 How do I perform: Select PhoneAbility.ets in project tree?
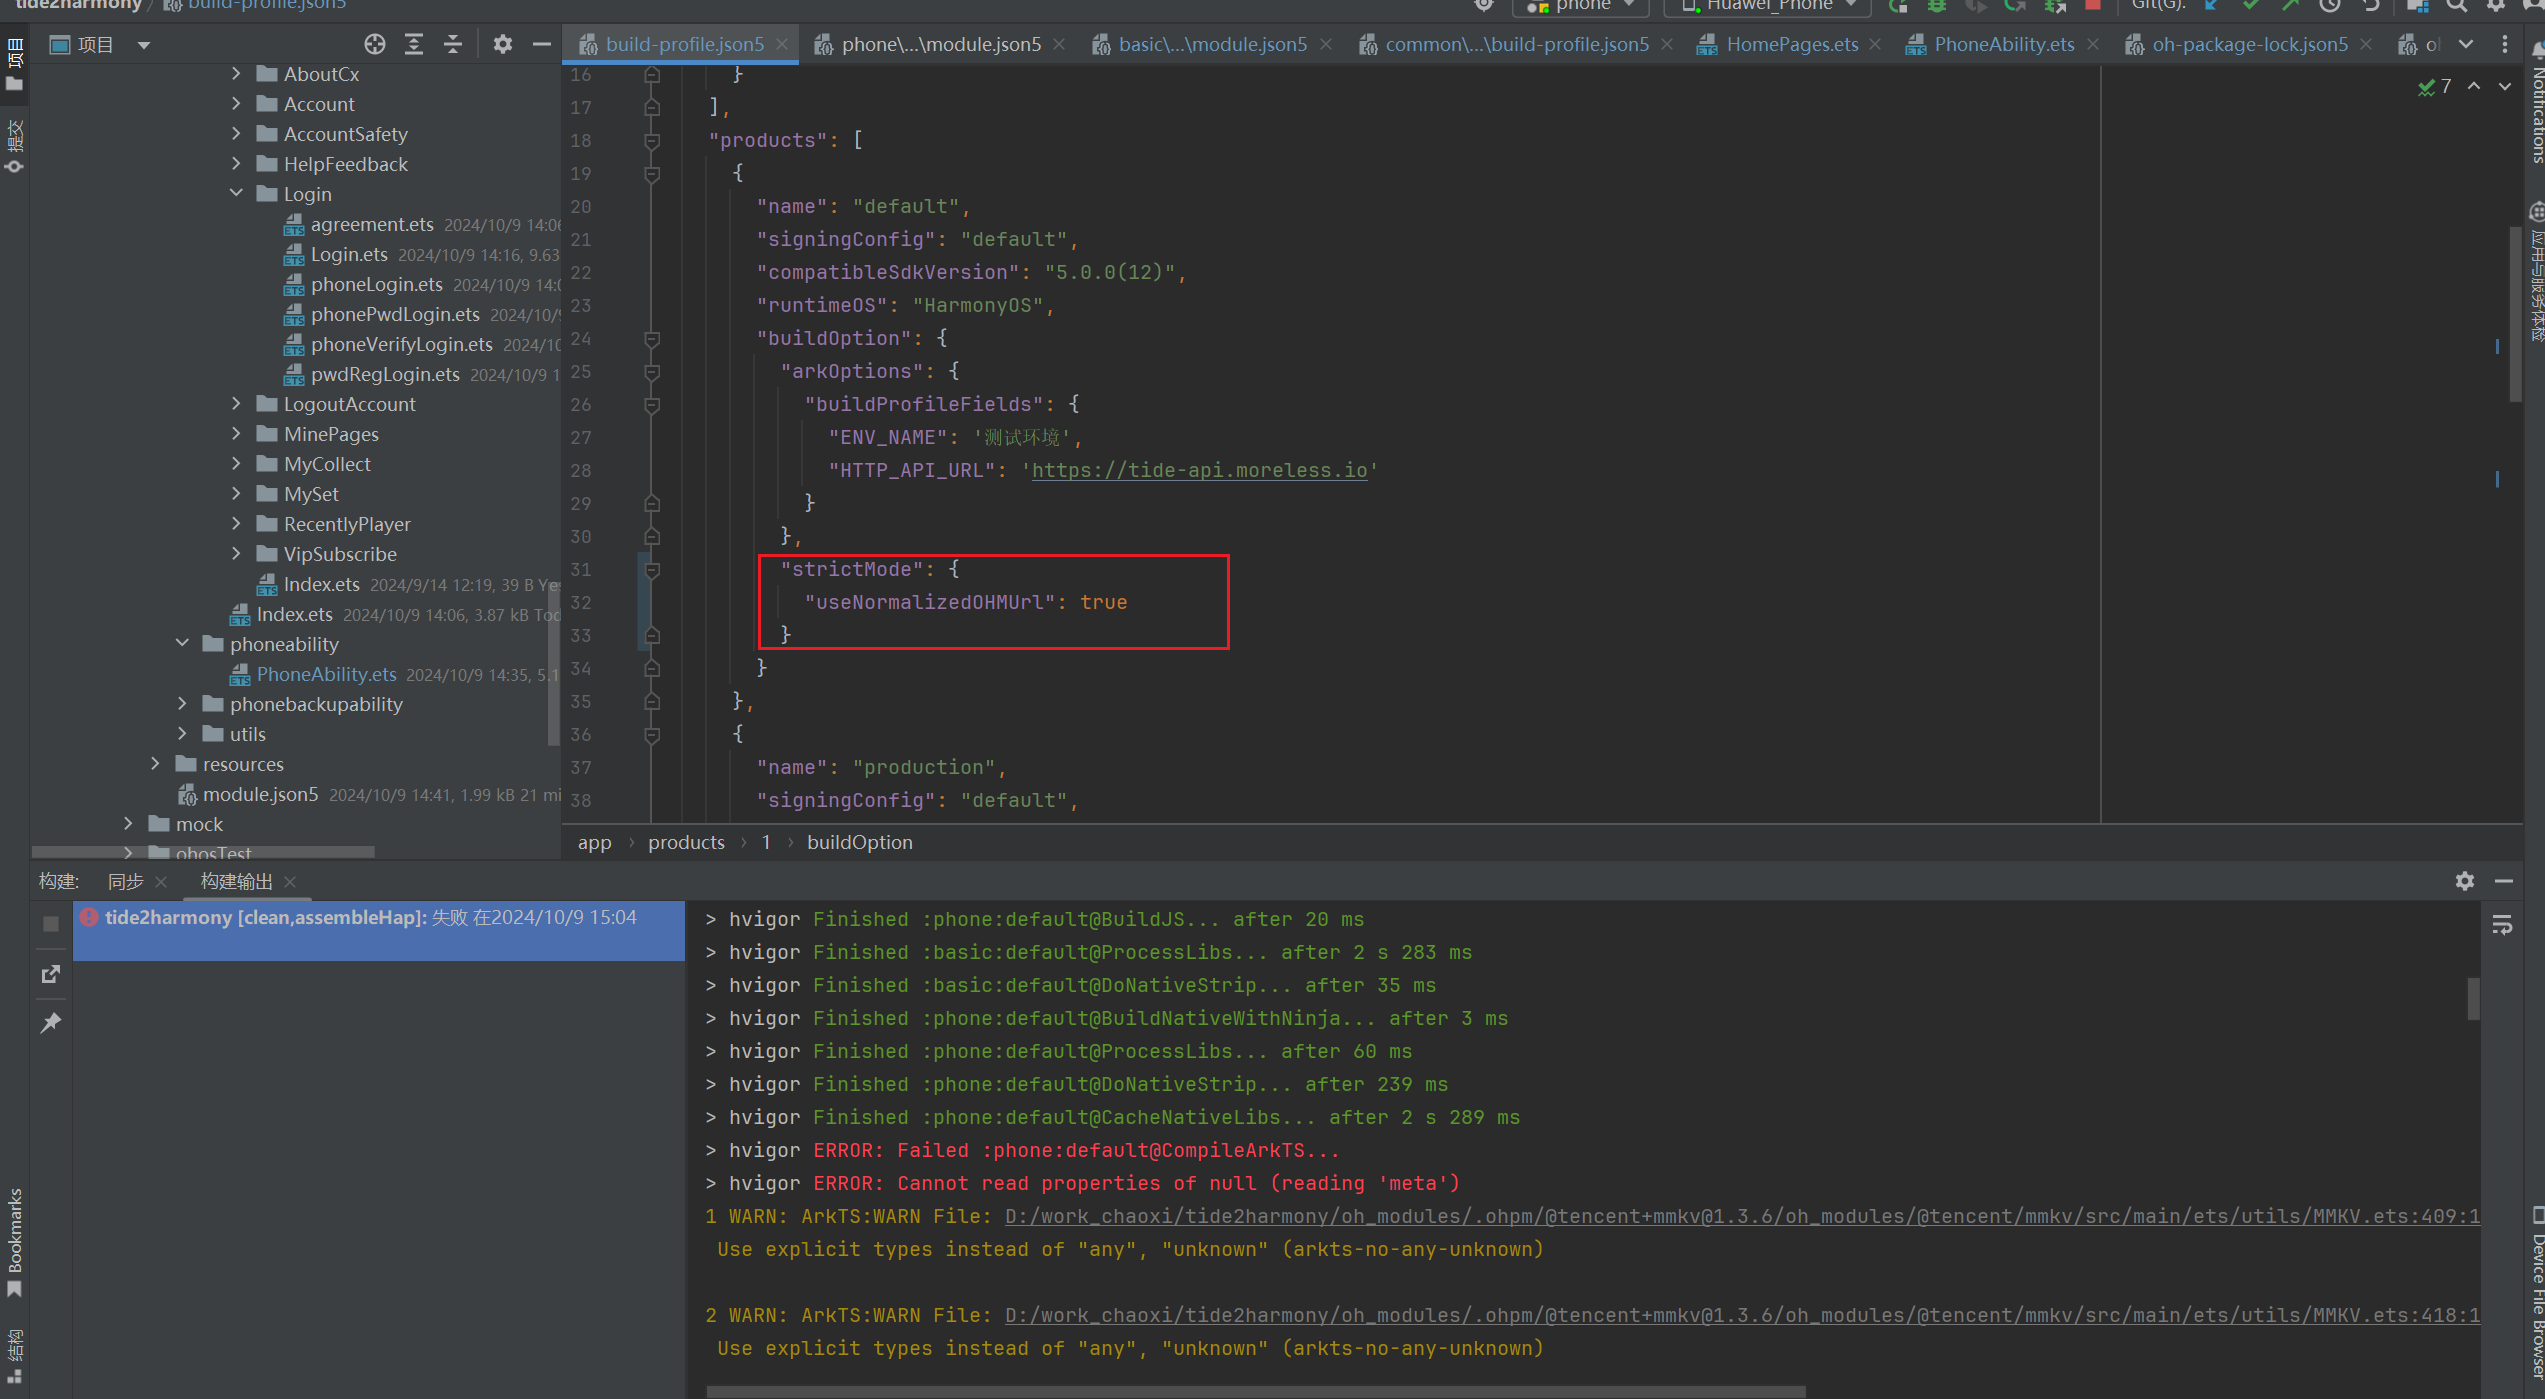[326, 674]
